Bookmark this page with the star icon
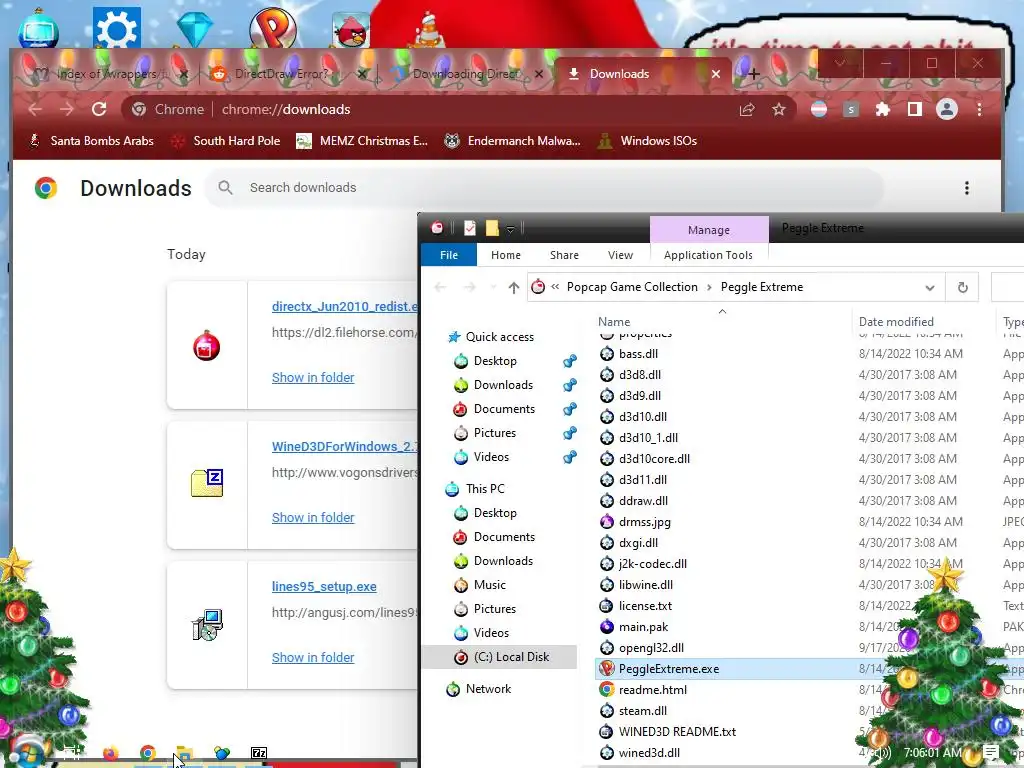The image size is (1024, 768). coord(778,109)
